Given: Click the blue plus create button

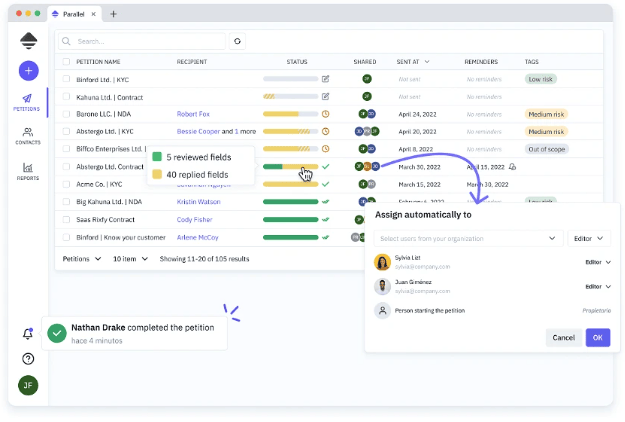Looking at the screenshot, I should click(x=28, y=71).
